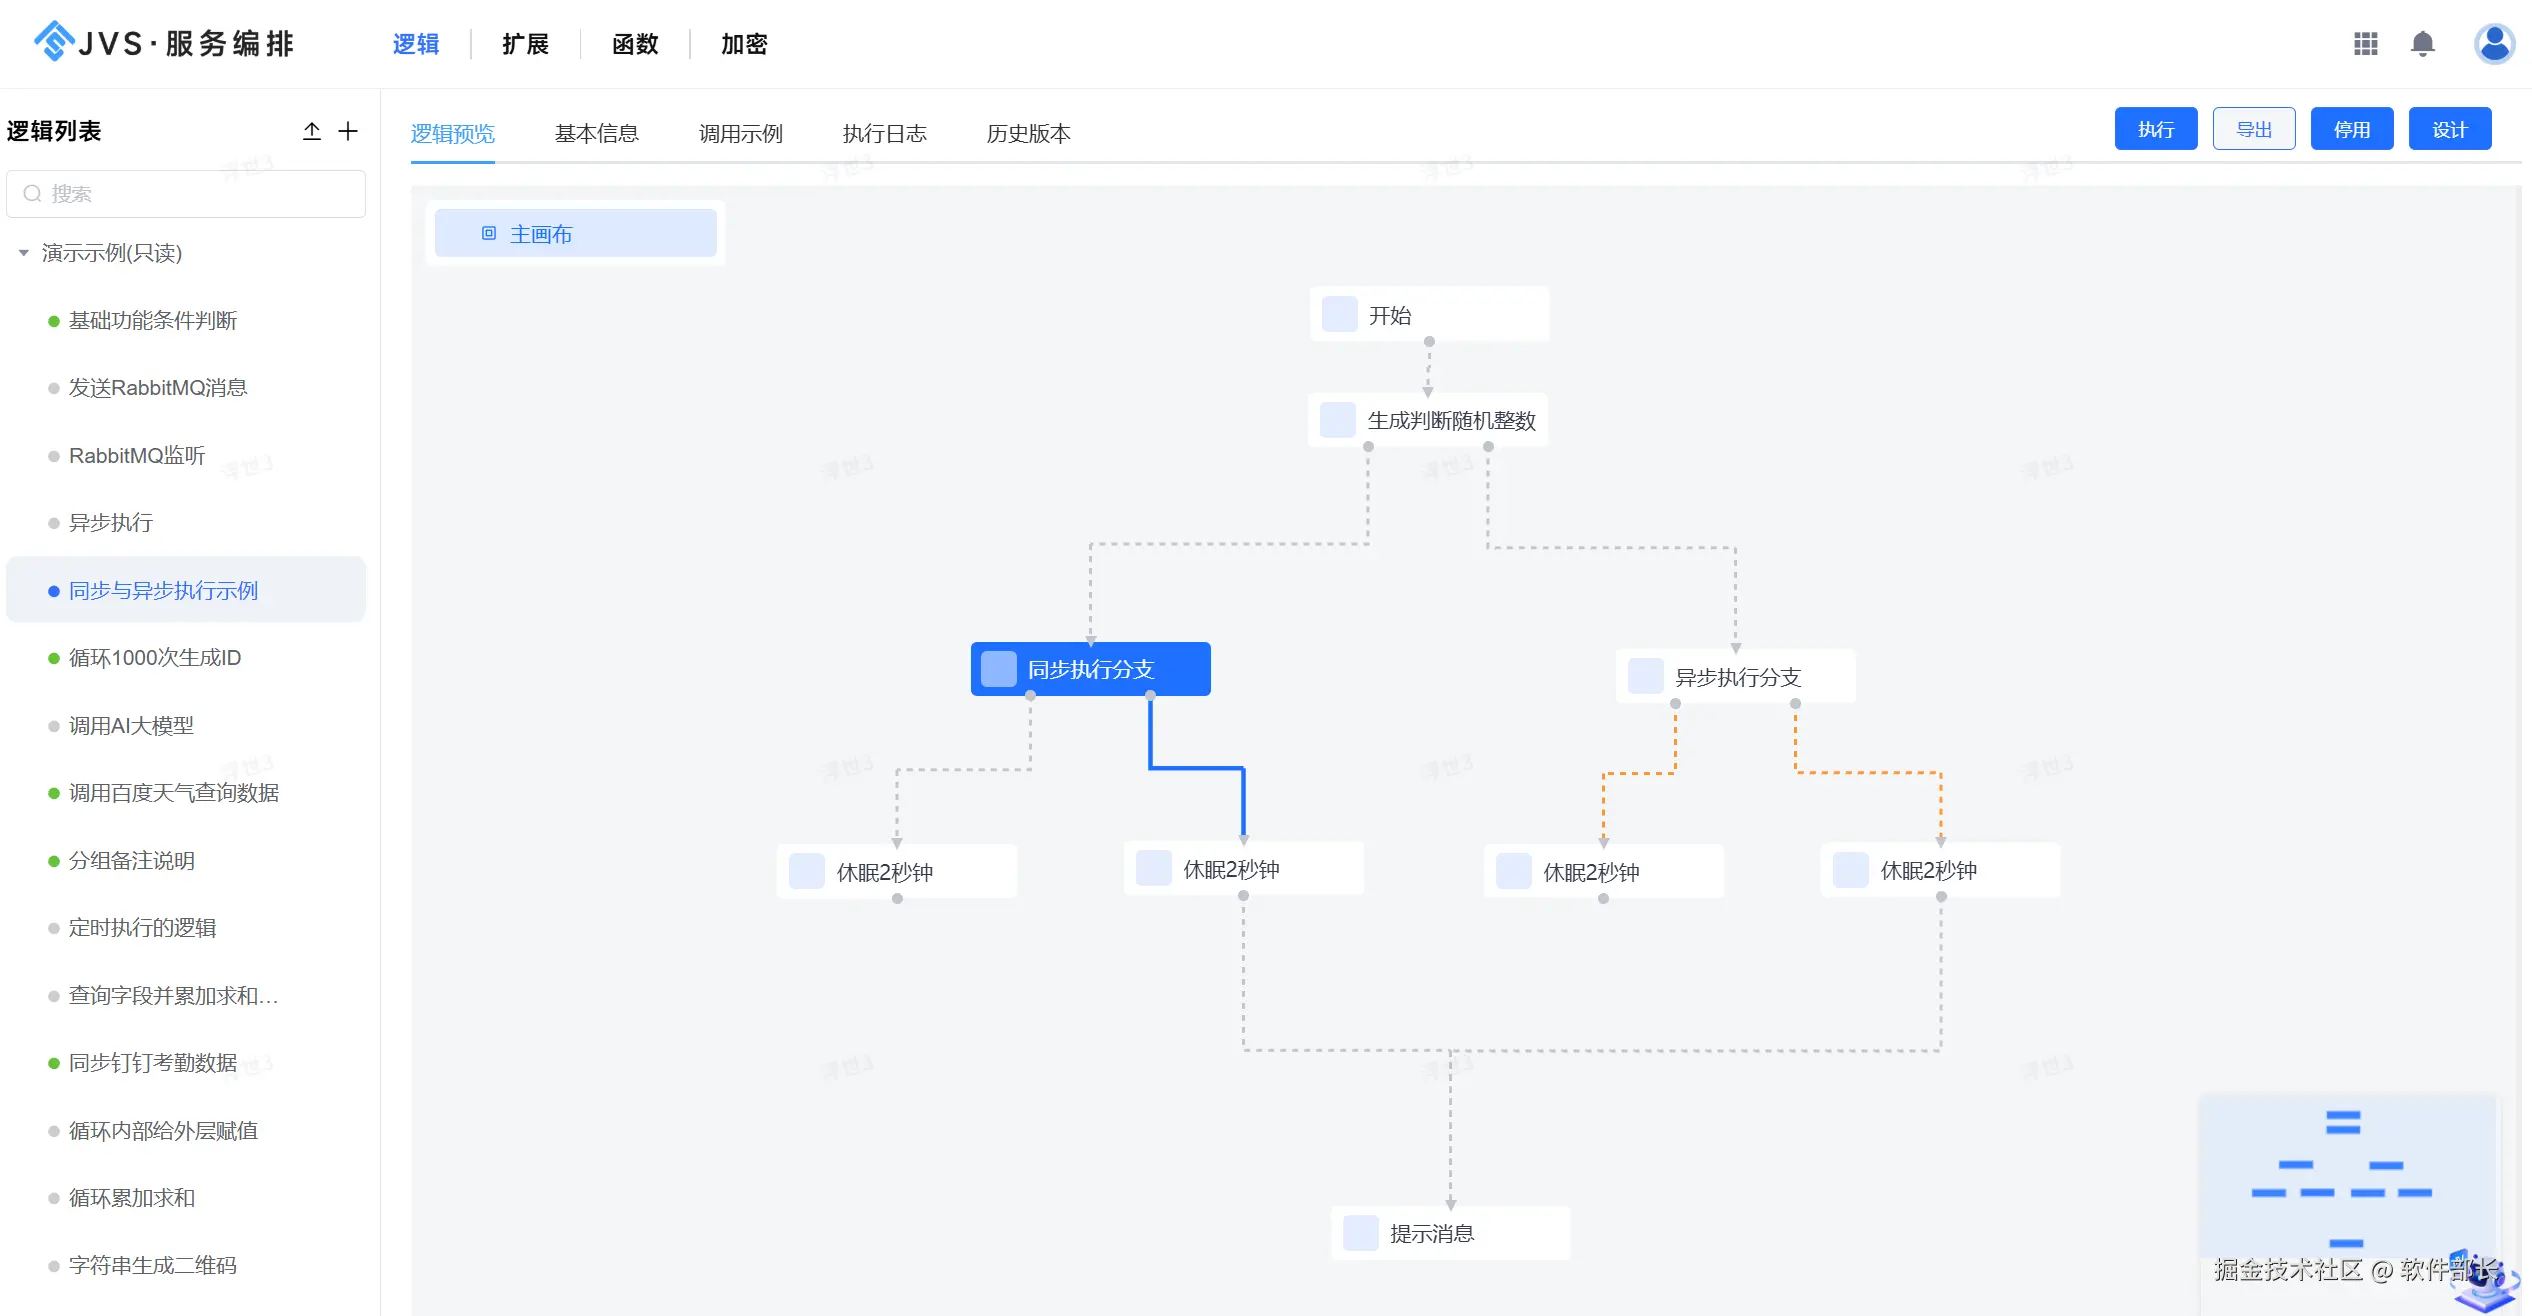The height and width of the screenshot is (1316, 2532).
Task: Collapse the 演示示例(只读) group
Action: [x=24, y=253]
